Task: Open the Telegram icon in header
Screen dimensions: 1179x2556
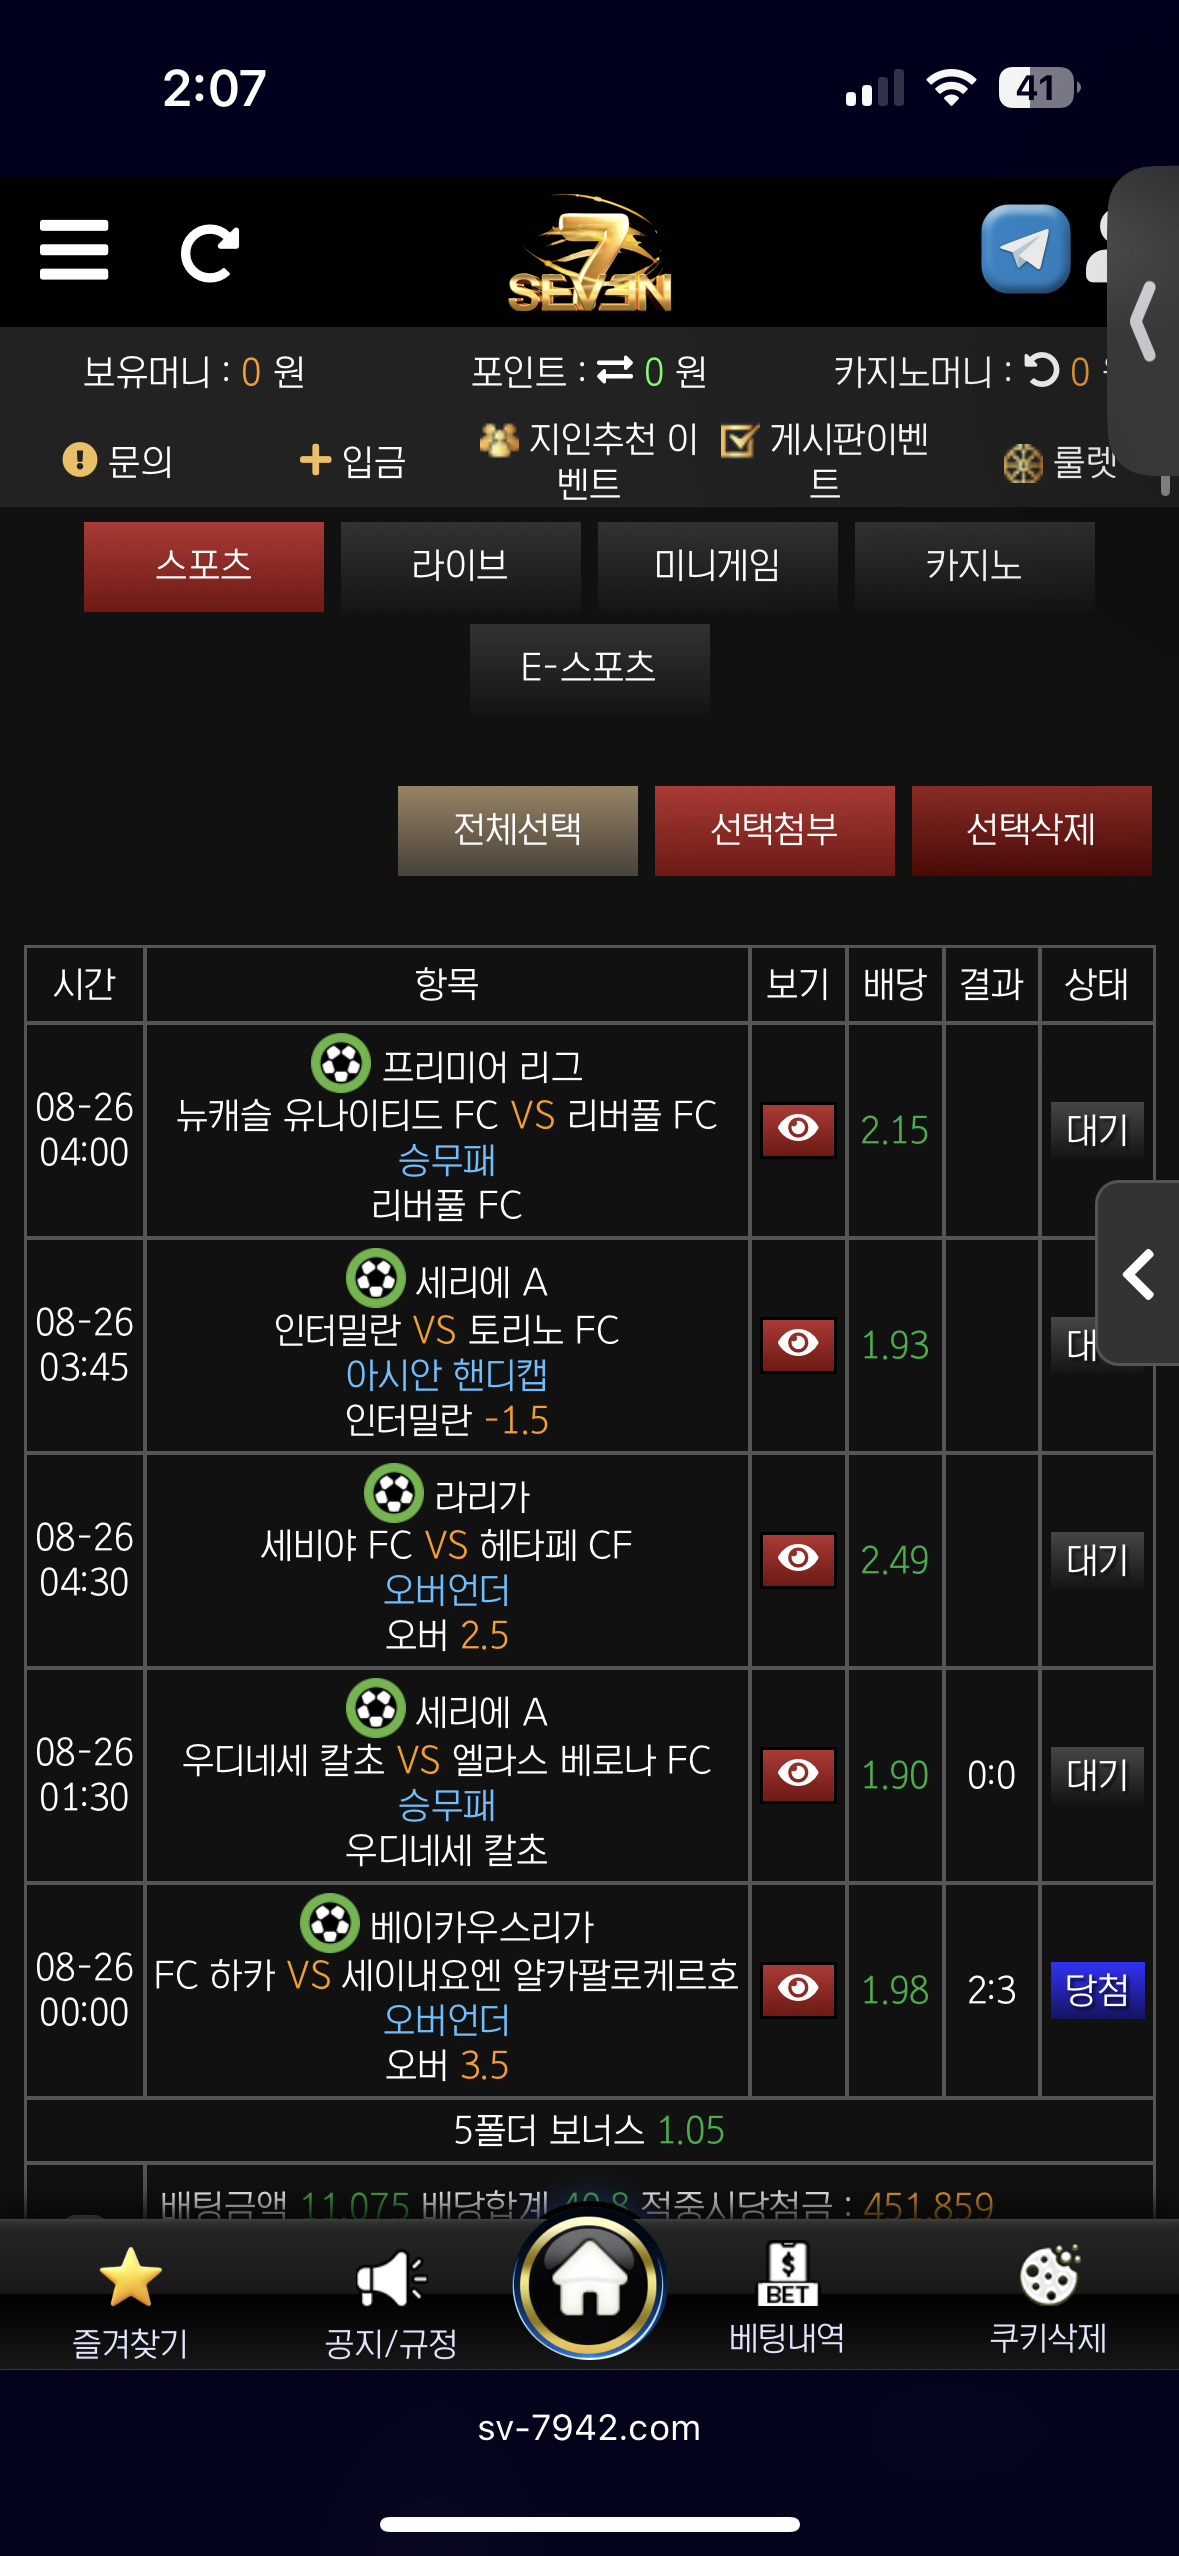Action: [x=1025, y=249]
